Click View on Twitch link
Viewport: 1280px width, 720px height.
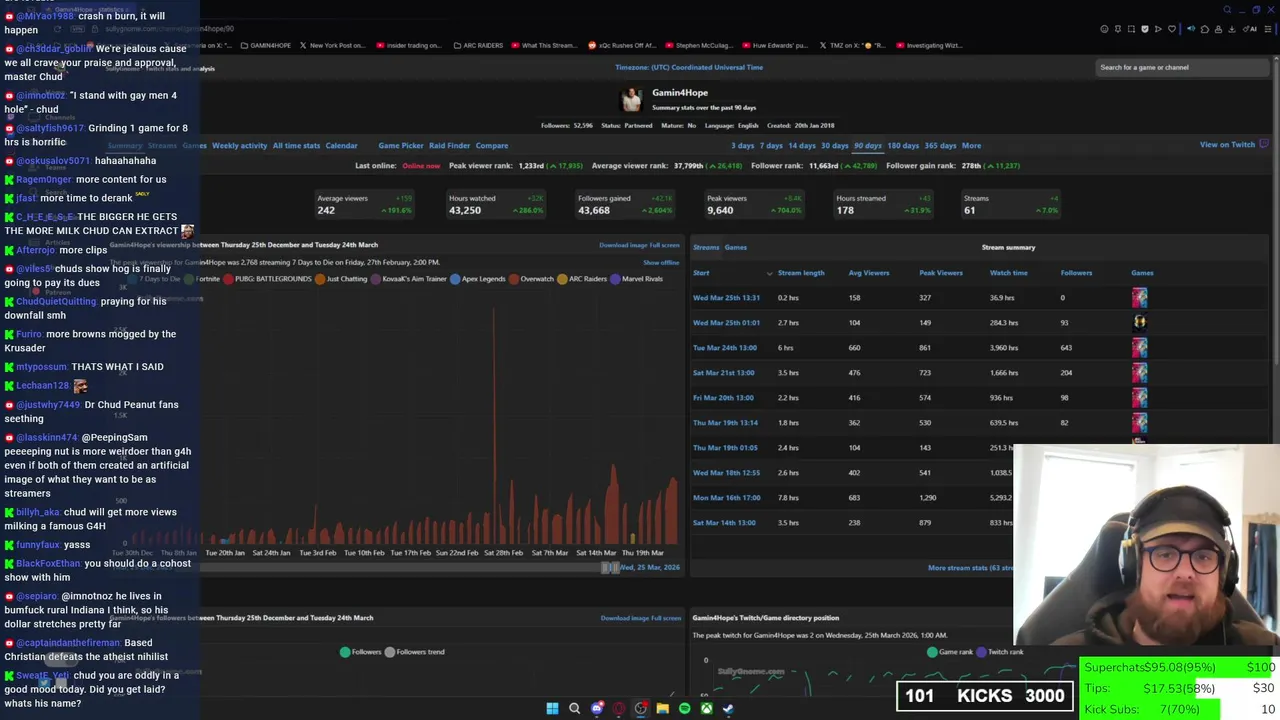tap(1227, 145)
